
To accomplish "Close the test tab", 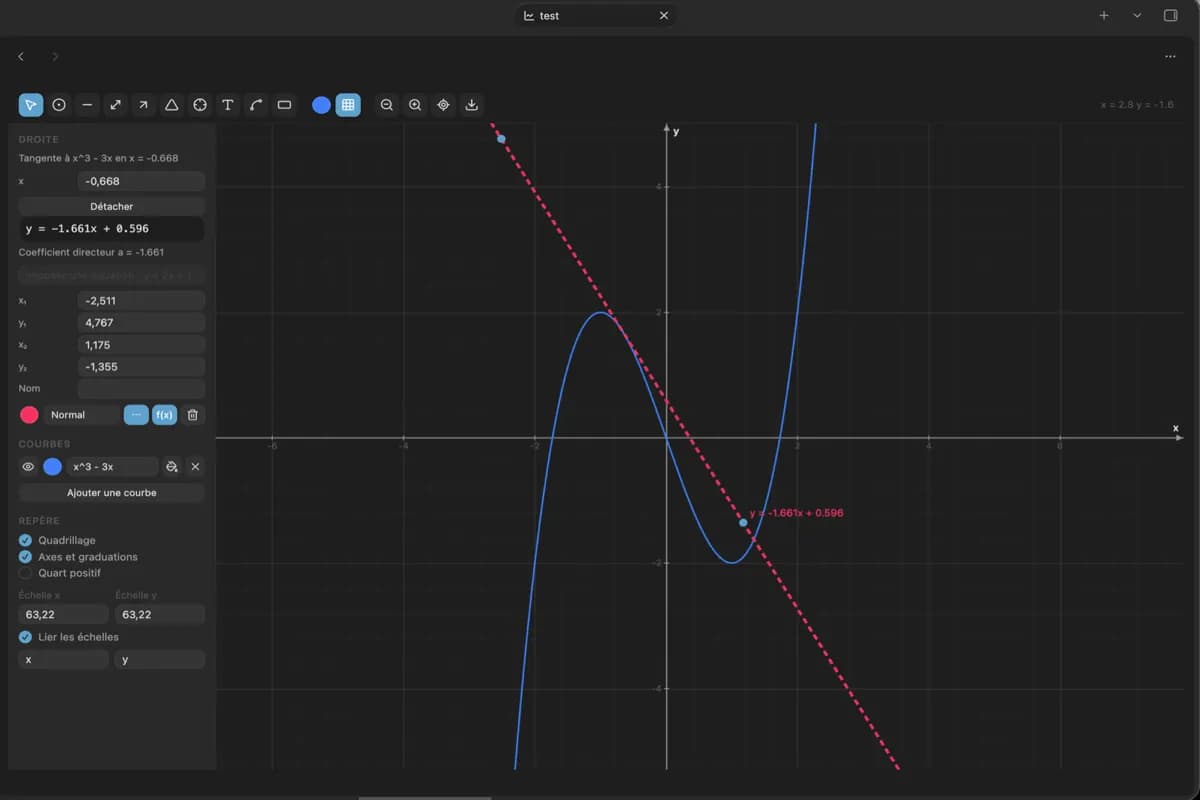I will (x=664, y=16).
